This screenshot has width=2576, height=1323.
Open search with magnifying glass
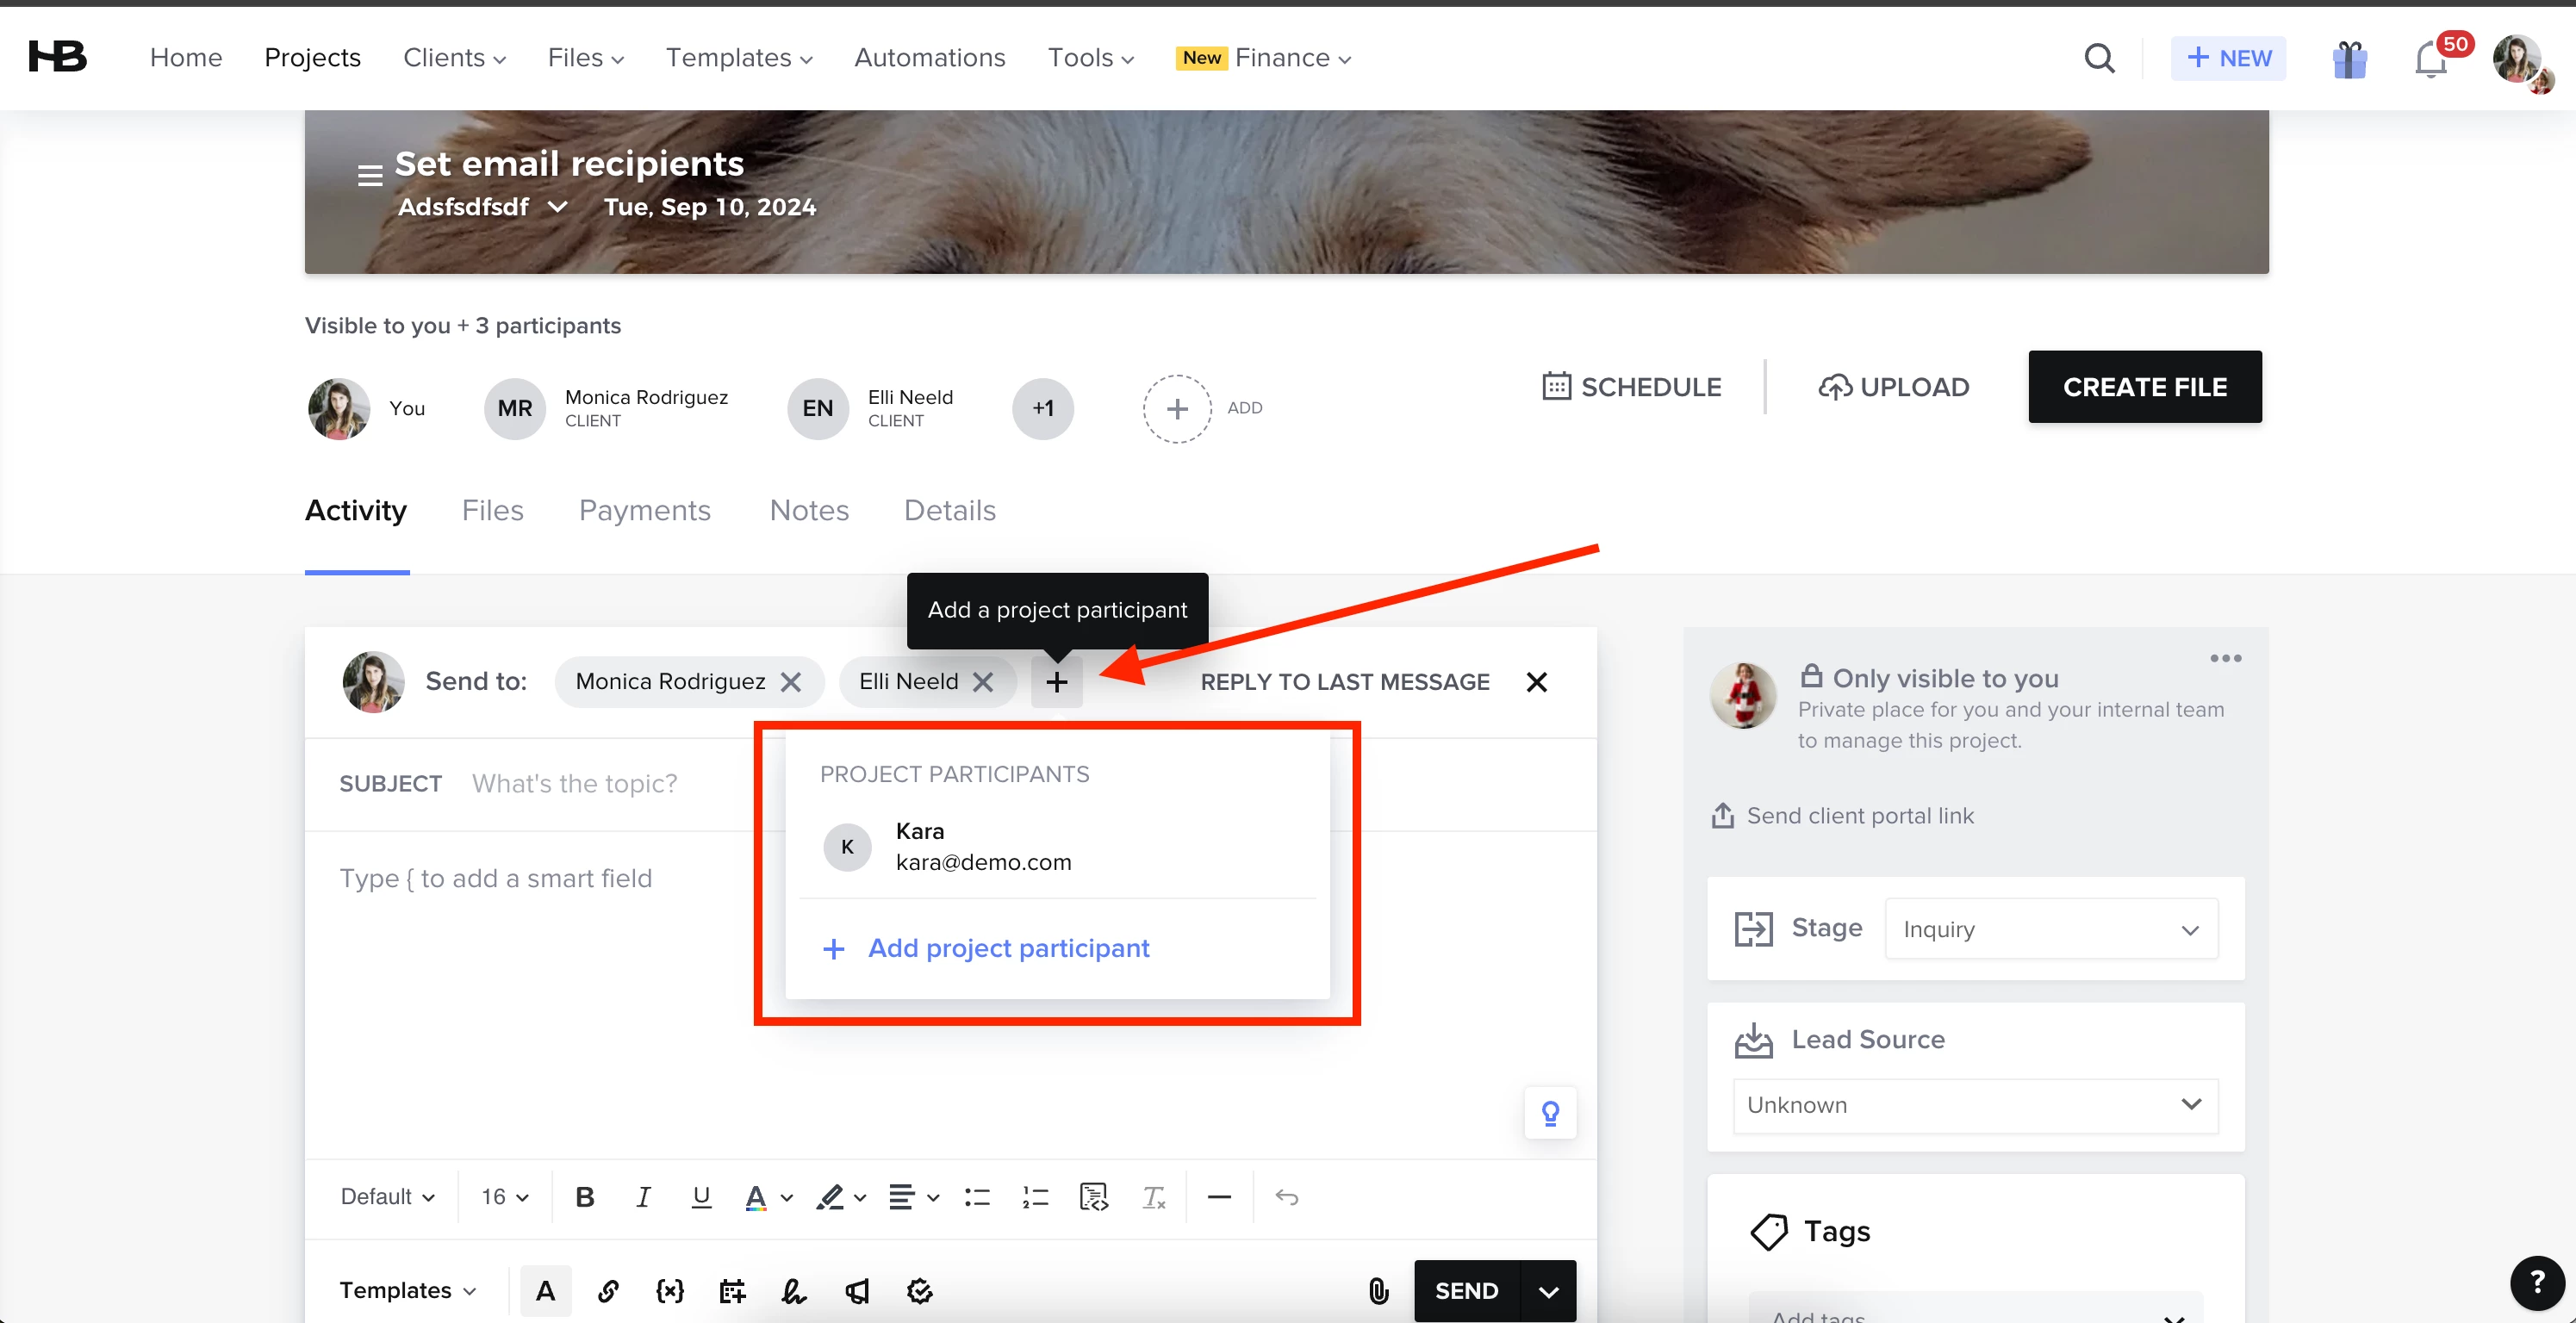2099,59
